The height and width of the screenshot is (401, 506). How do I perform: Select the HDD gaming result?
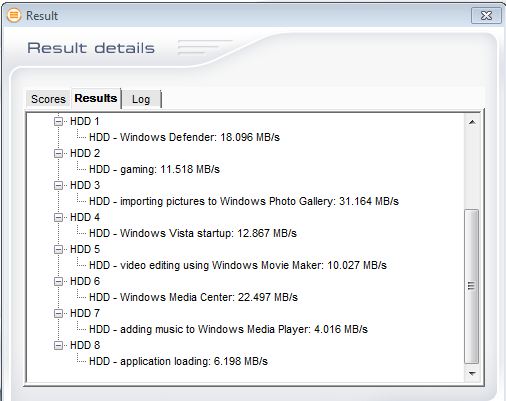coord(154,169)
